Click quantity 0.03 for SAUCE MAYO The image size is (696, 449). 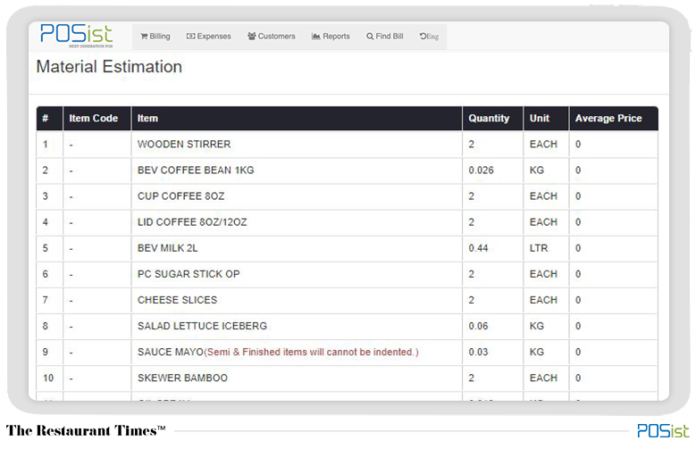[478, 352]
